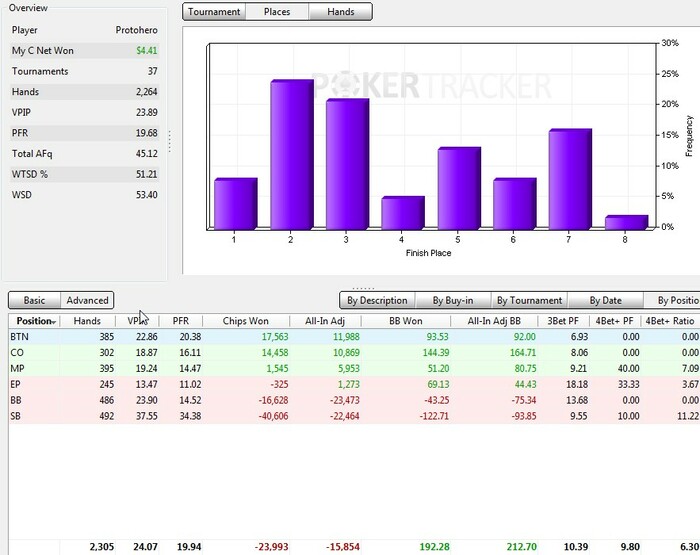Sort by All-In Adj BB column header
Viewport: 700px width, 555px height.
tap(494, 321)
